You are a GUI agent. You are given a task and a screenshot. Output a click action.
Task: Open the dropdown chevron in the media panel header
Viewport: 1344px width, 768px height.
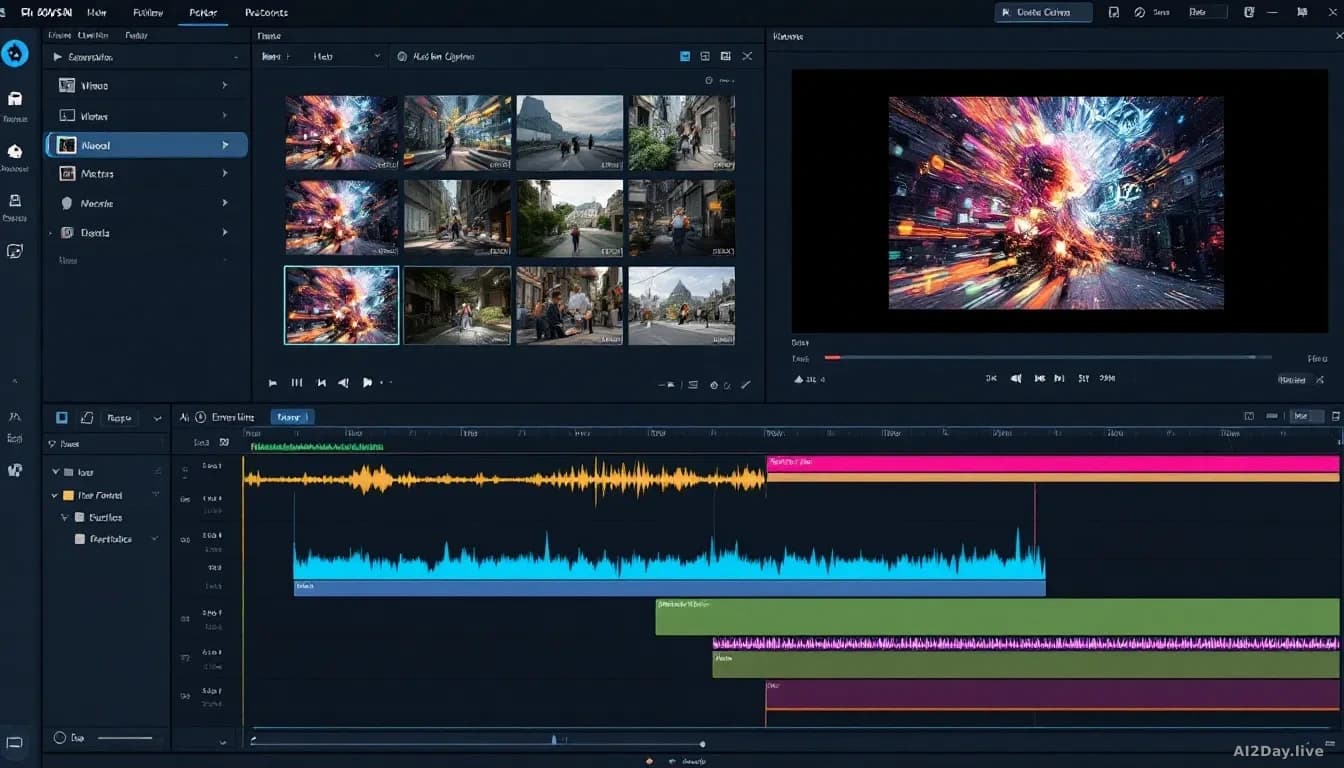(x=377, y=57)
